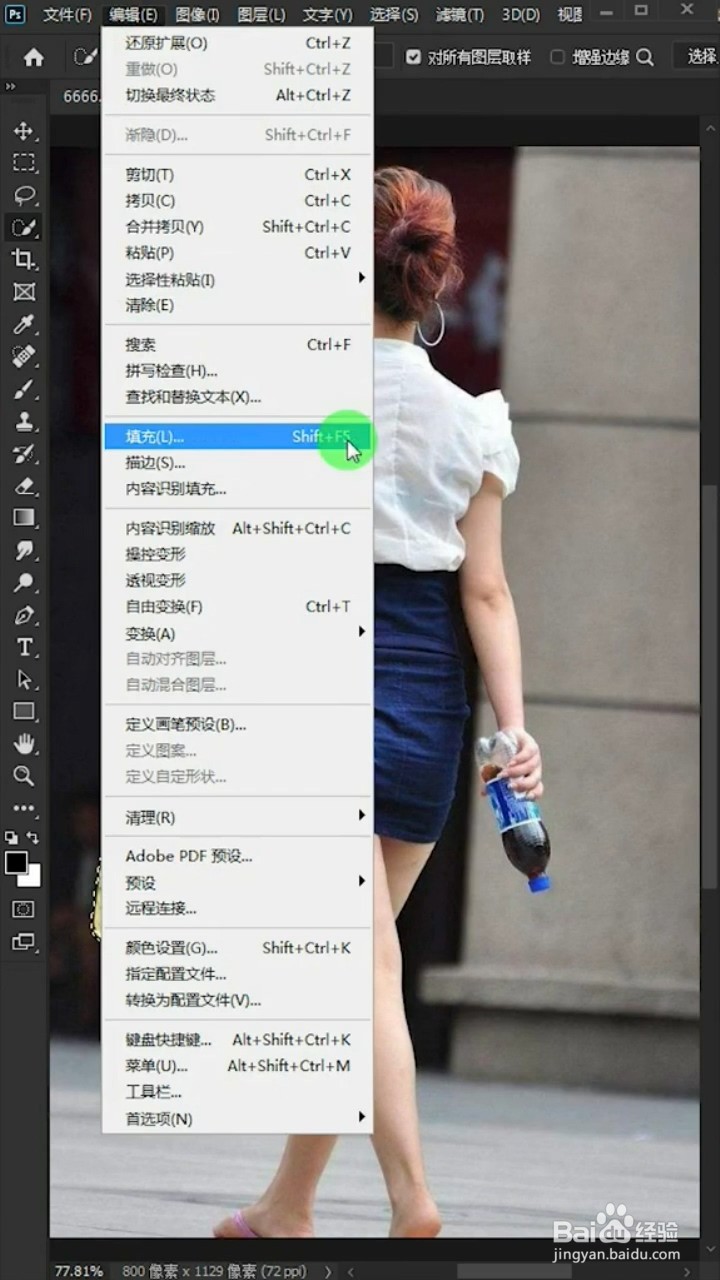Screen dimensions: 720x1280
Task: Open the 选择(S) menu
Action: (394, 15)
